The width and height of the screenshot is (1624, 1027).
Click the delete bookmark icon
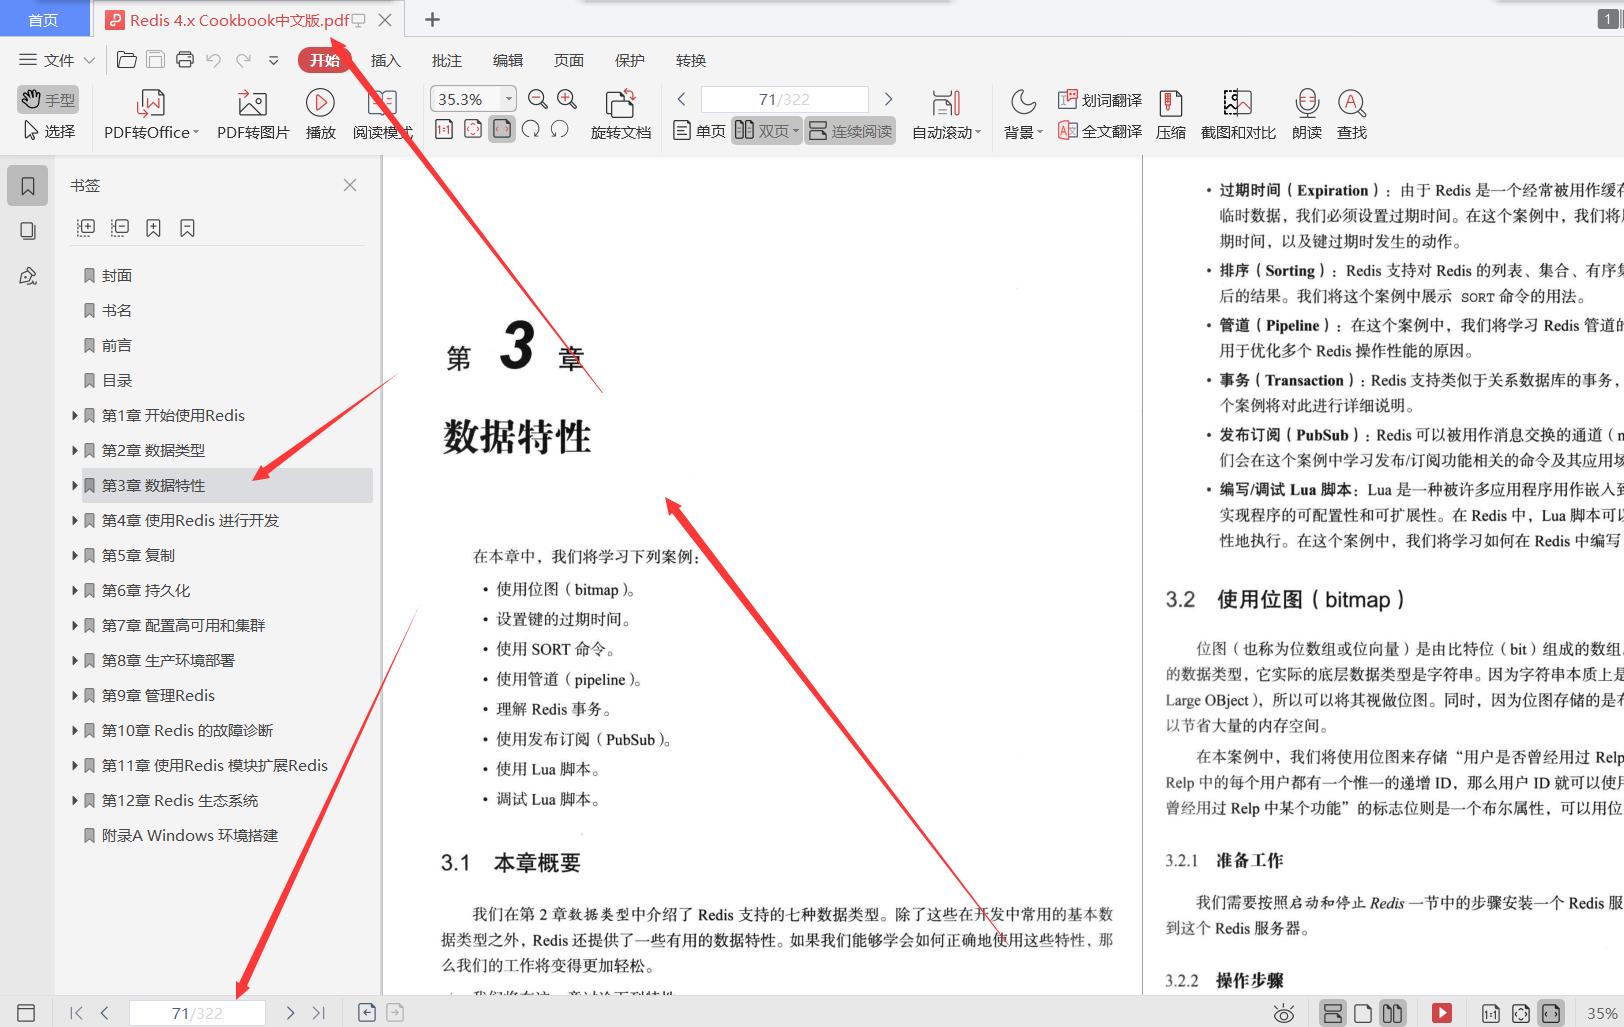click(x=187, y=228)
